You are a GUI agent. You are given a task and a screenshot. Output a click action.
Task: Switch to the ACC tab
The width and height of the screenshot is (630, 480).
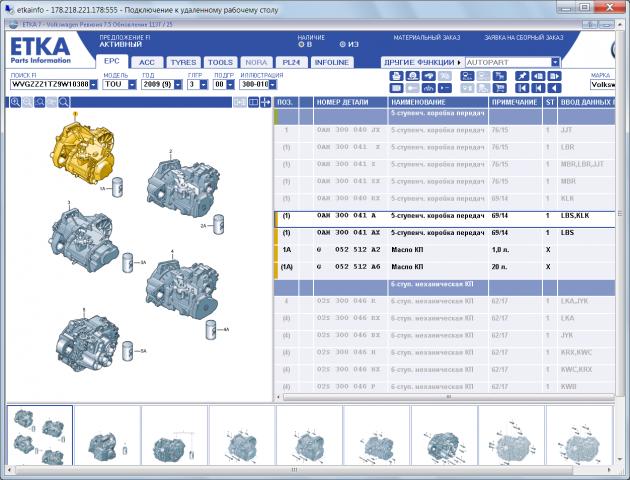(147, 62)
